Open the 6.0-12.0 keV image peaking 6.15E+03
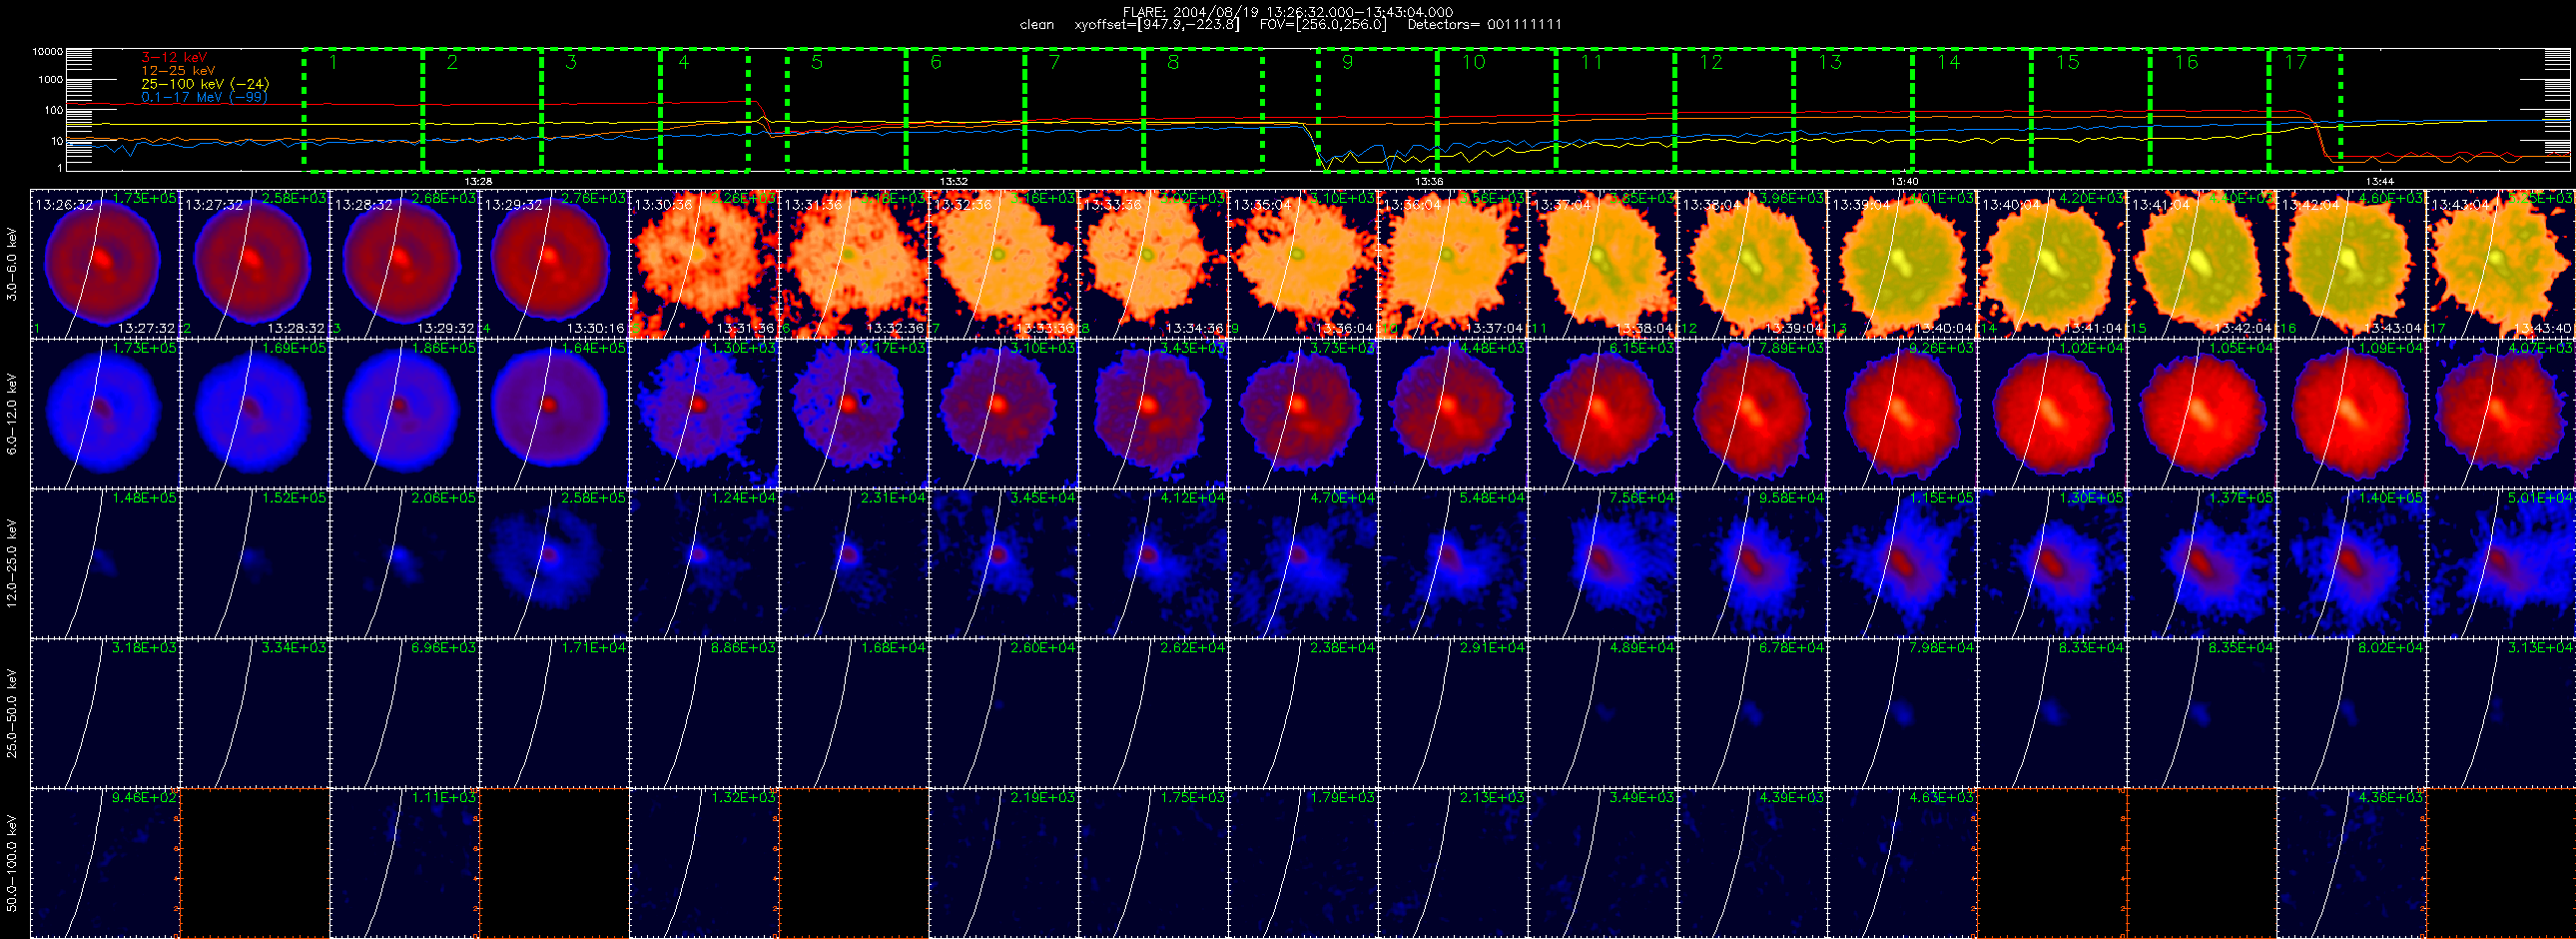2576x939 pixels. 1603,414
